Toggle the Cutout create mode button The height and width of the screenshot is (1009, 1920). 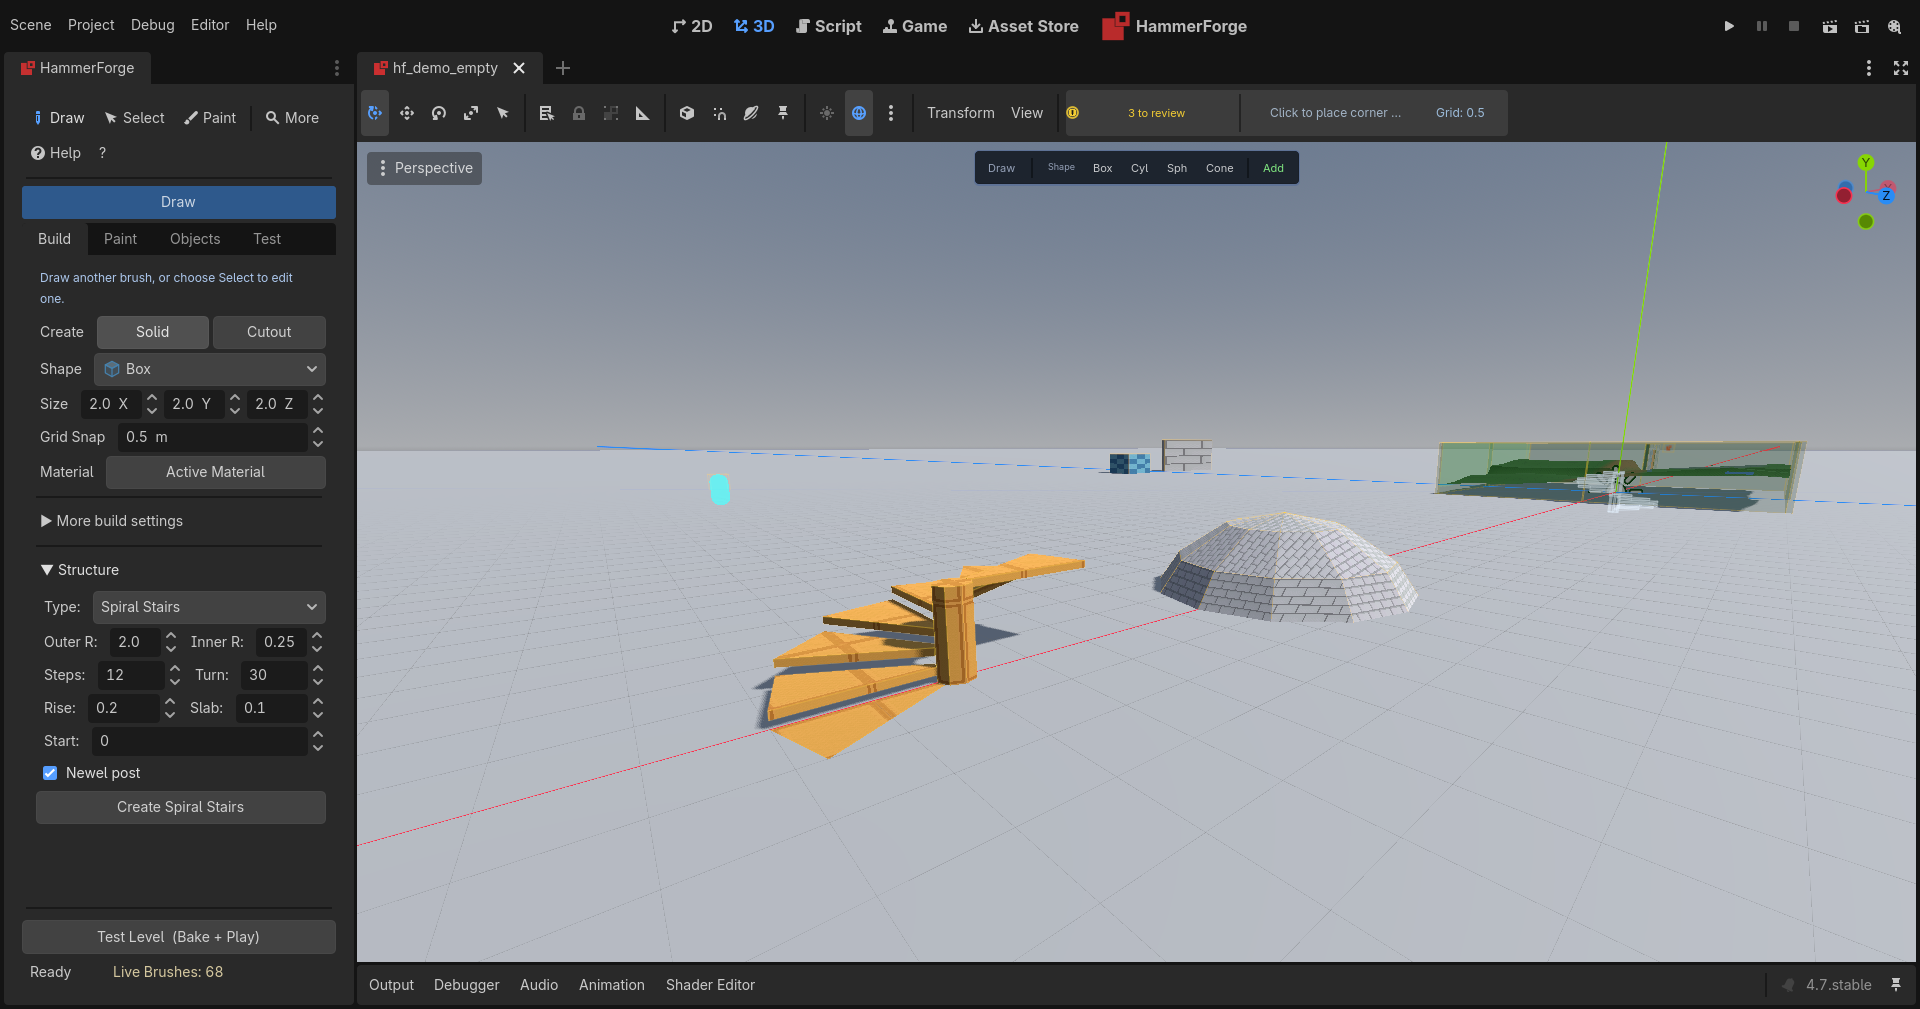(269, 332)
